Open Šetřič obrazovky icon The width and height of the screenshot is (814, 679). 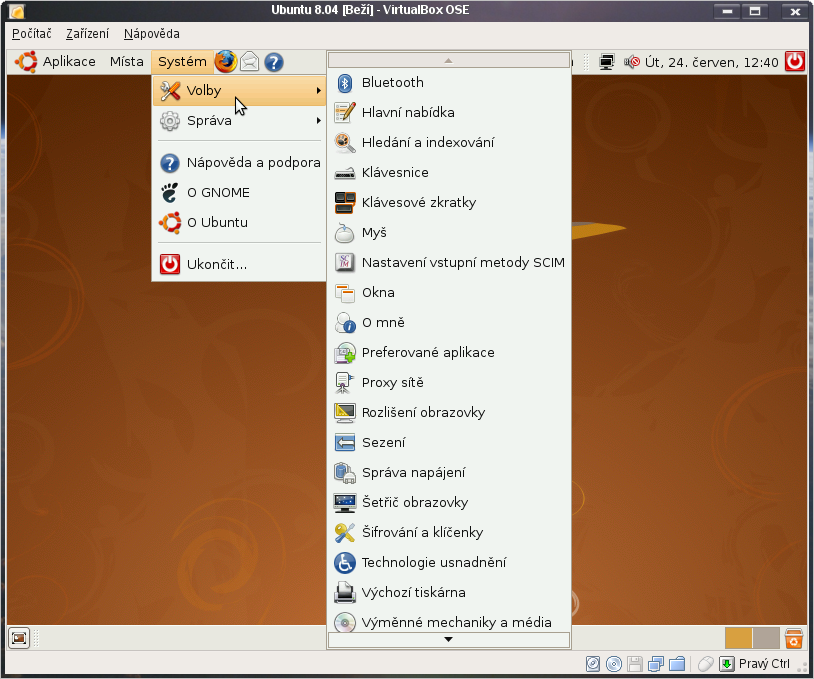tap(345, 503)
